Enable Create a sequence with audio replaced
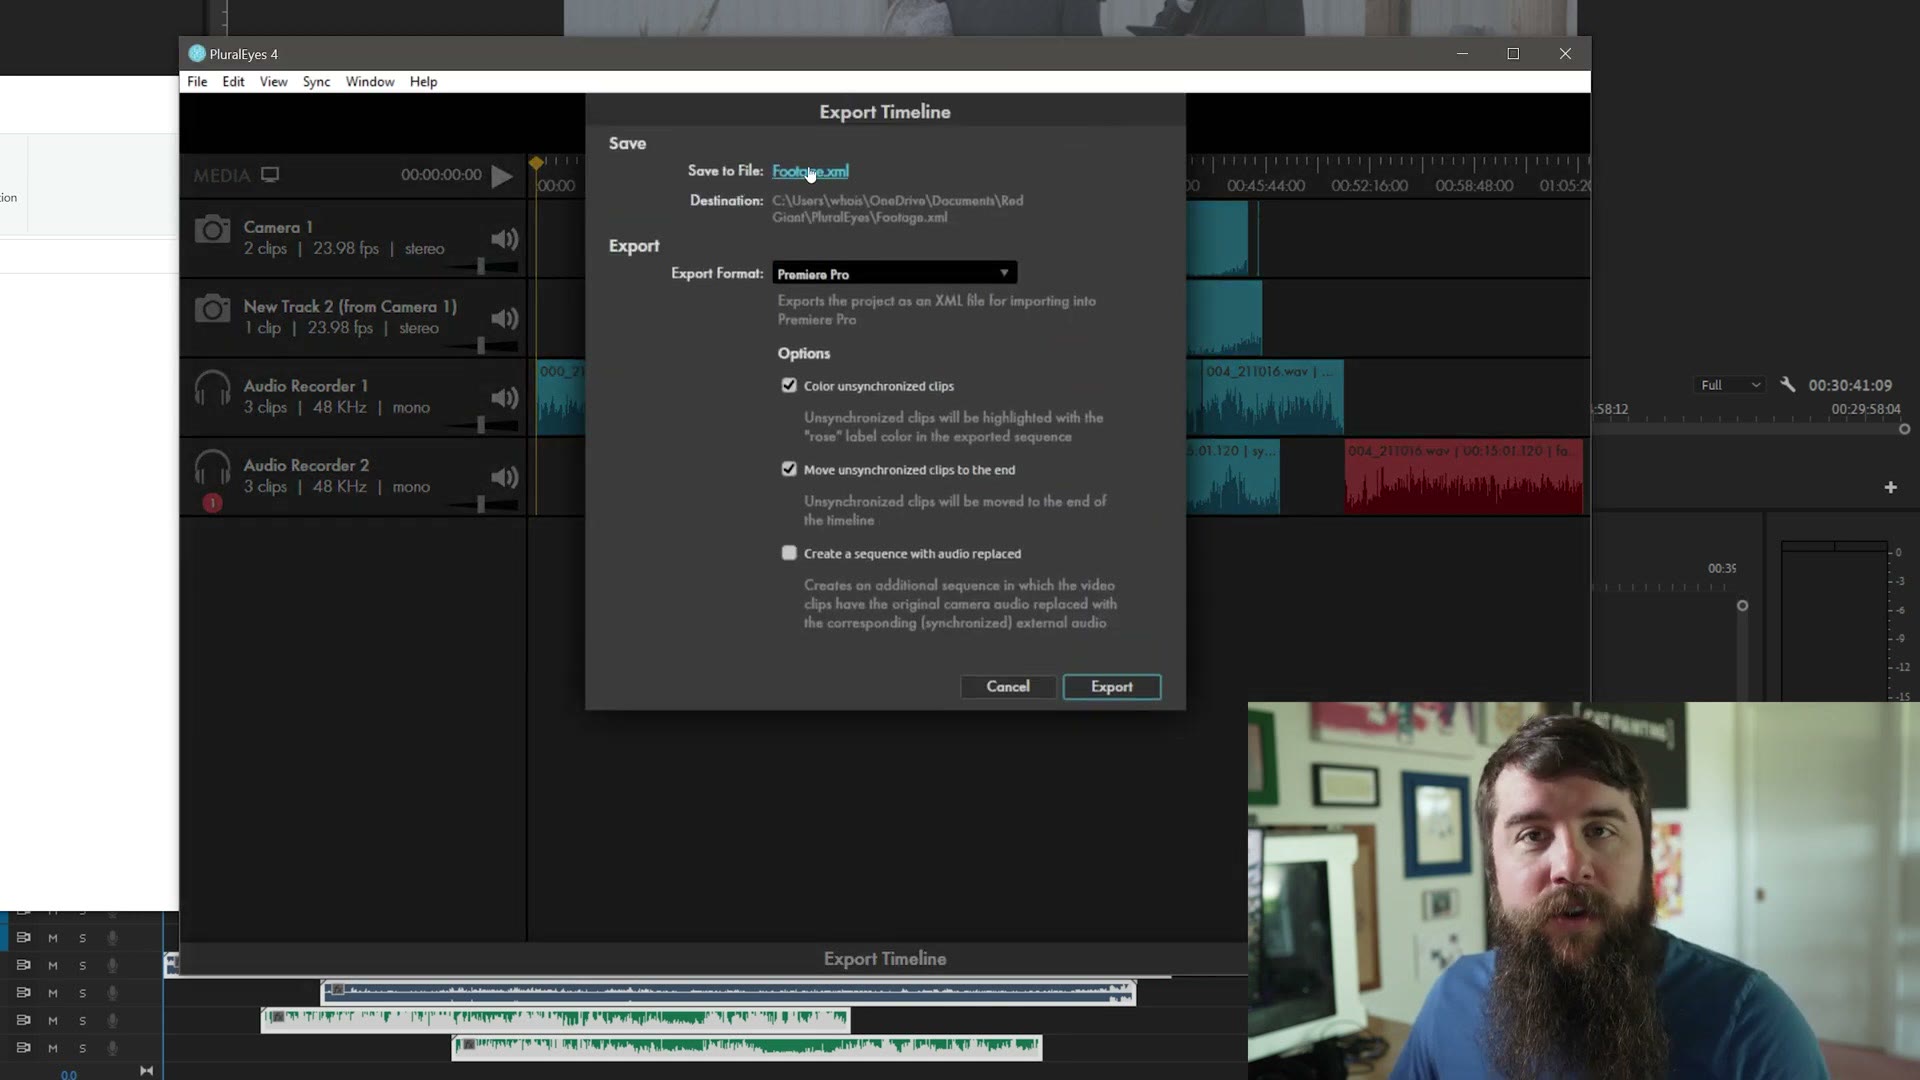 pos(789,553)
